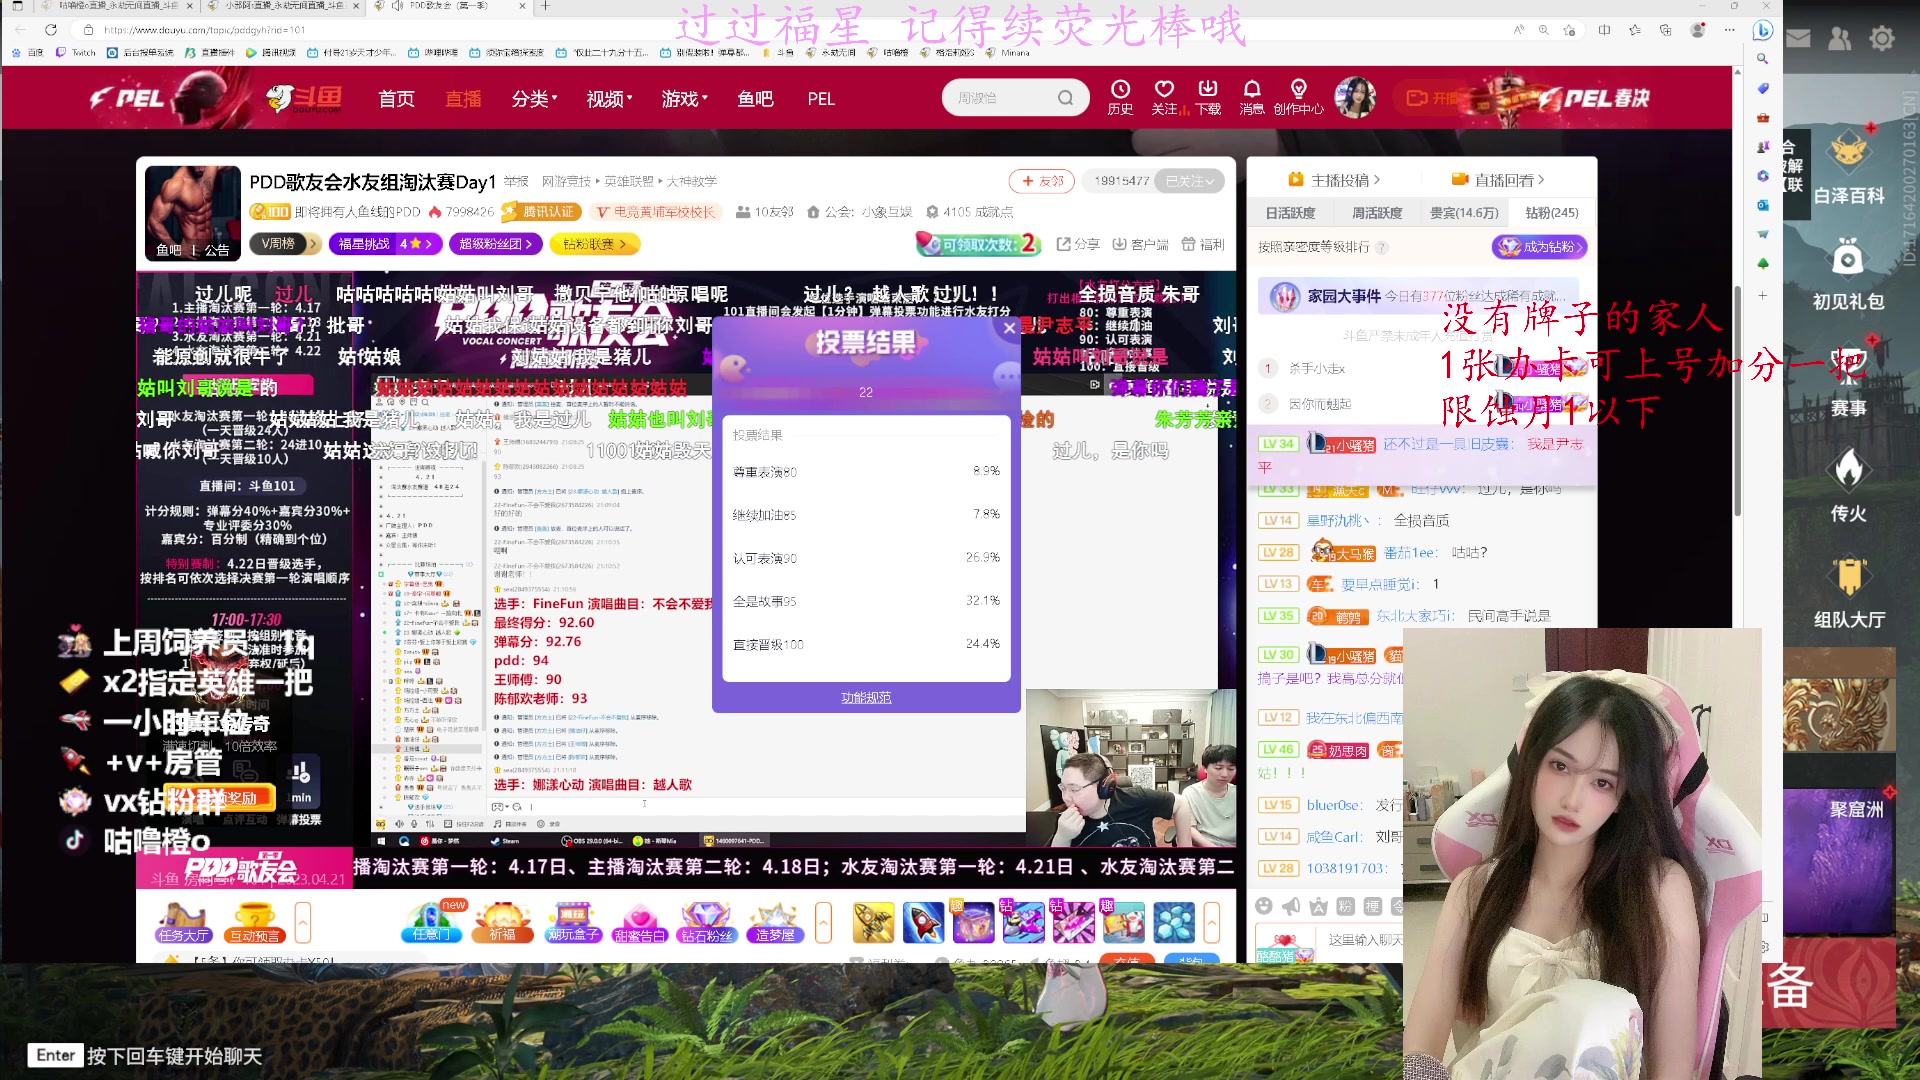1920x1080 pixels.
Task: Click the 下载 (download) icon in top bar
Action: click(x=1207, y=97)
